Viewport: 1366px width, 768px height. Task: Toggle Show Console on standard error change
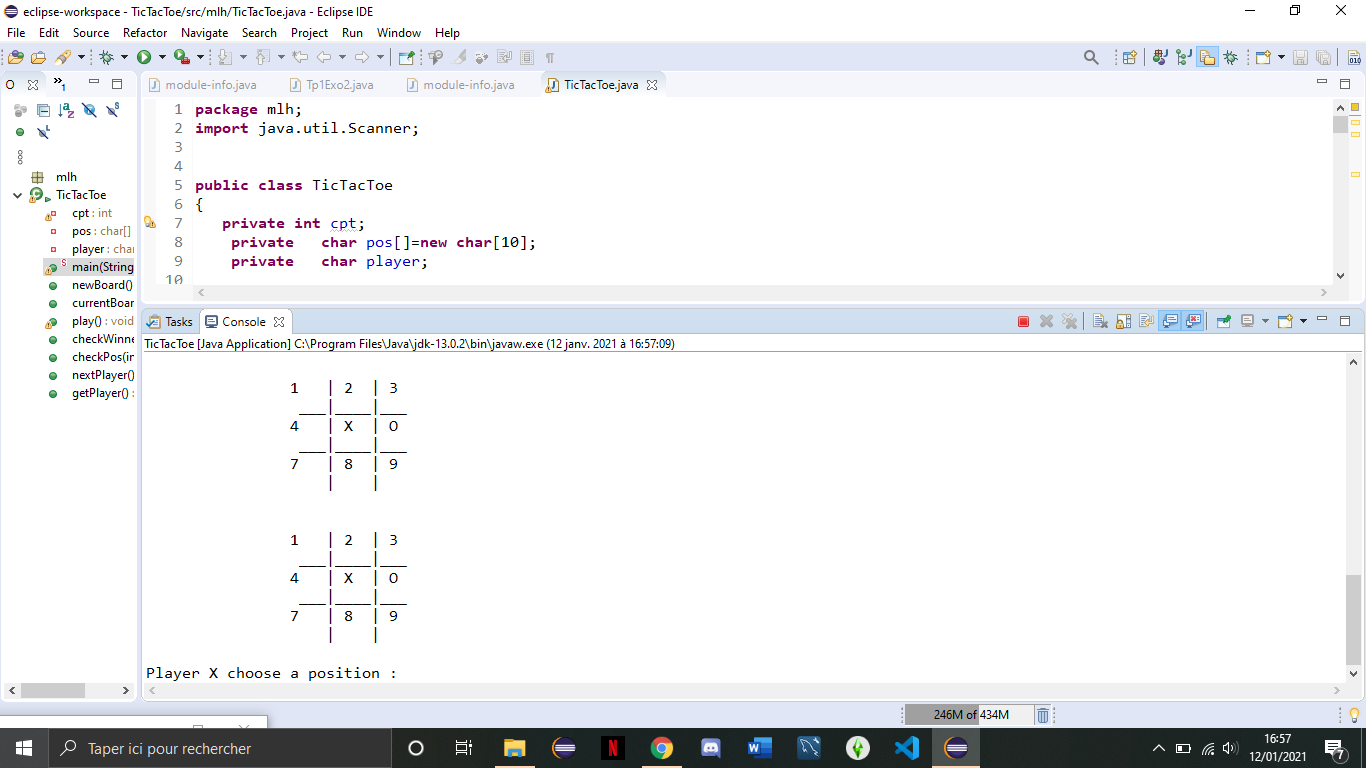click(1193, 321)
